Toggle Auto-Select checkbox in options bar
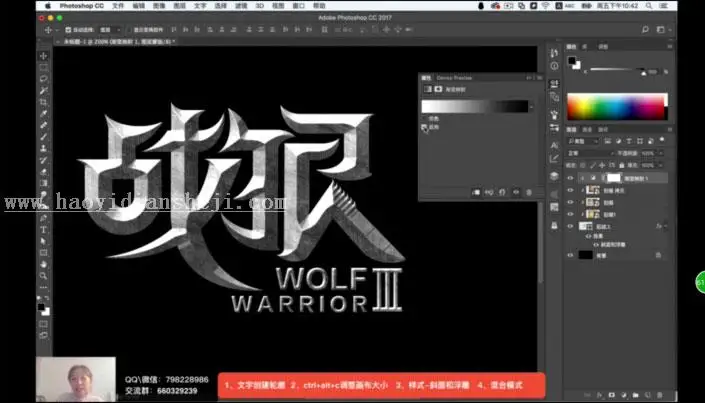Image resolution: width=705 pixels, height=403 pixels. point(68,30)
